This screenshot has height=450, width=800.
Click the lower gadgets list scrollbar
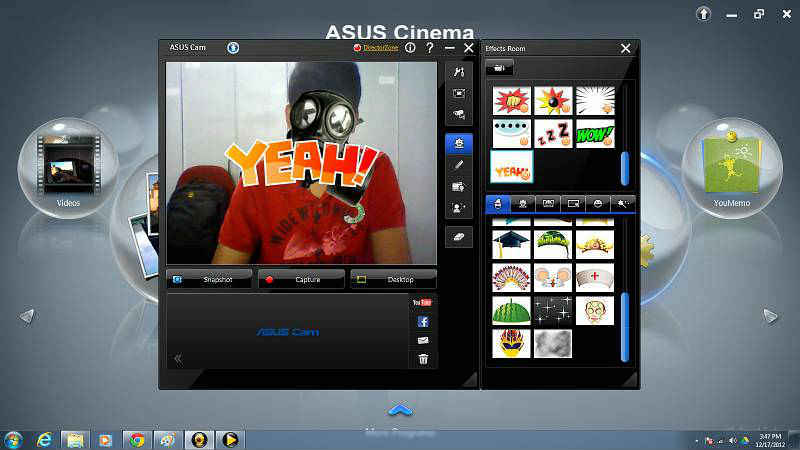coord(624,327)
